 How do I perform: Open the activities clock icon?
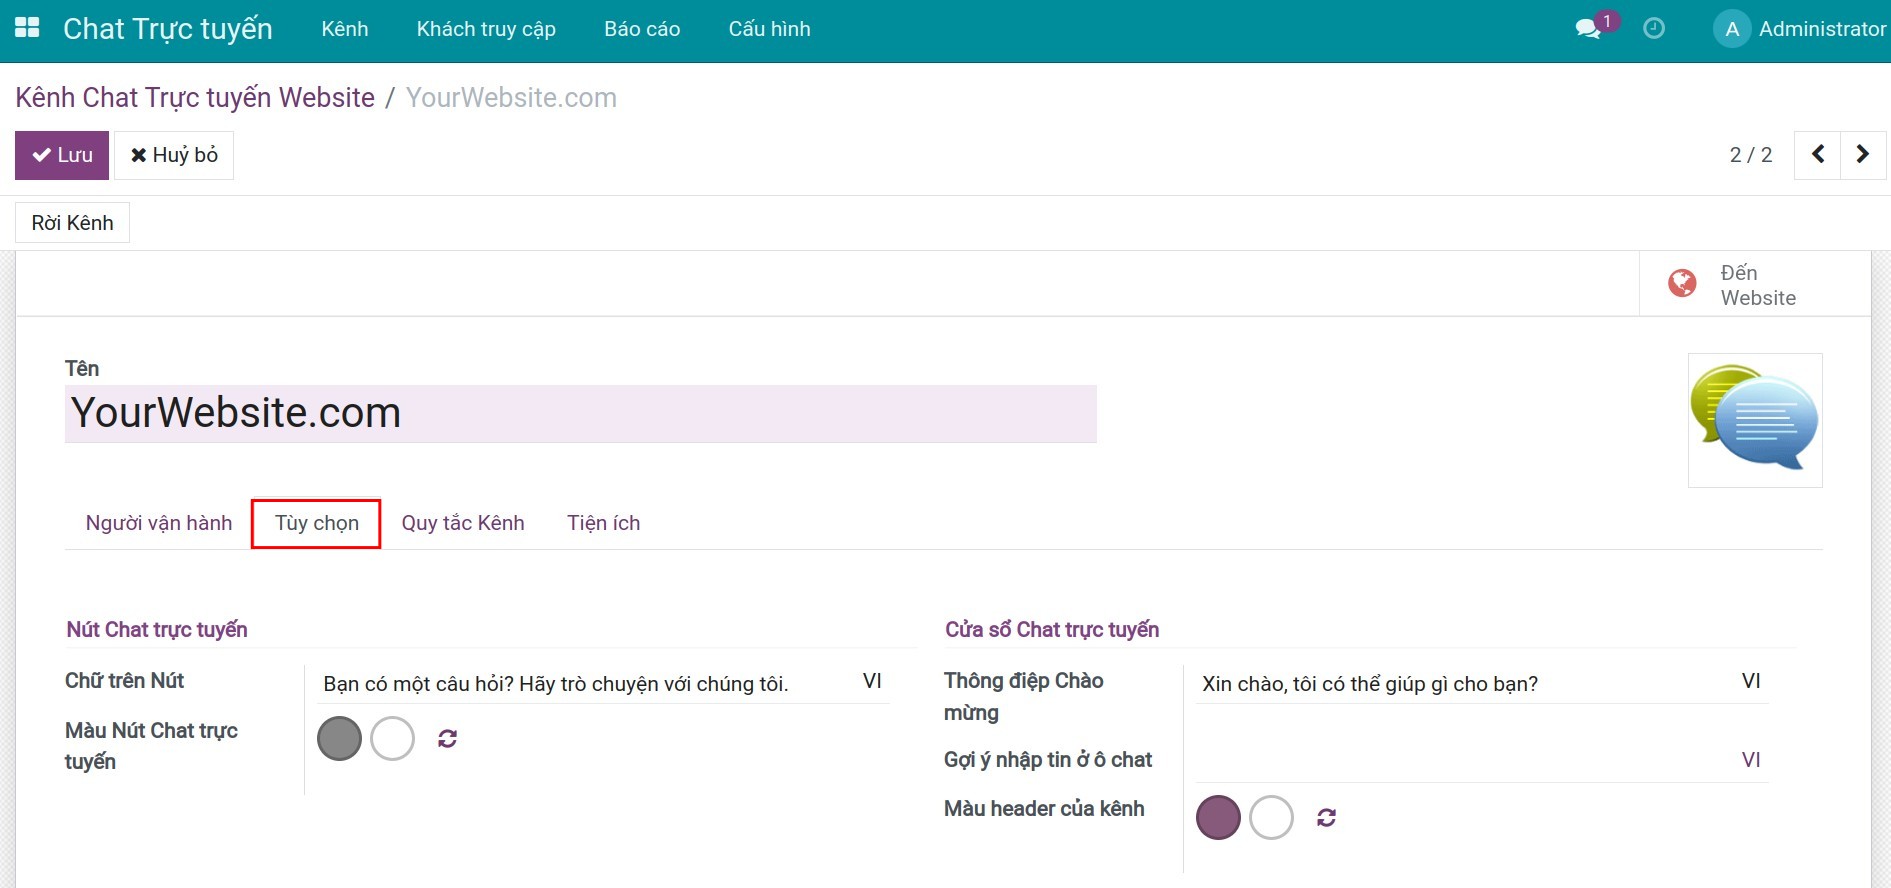[x=1654, y=29]
